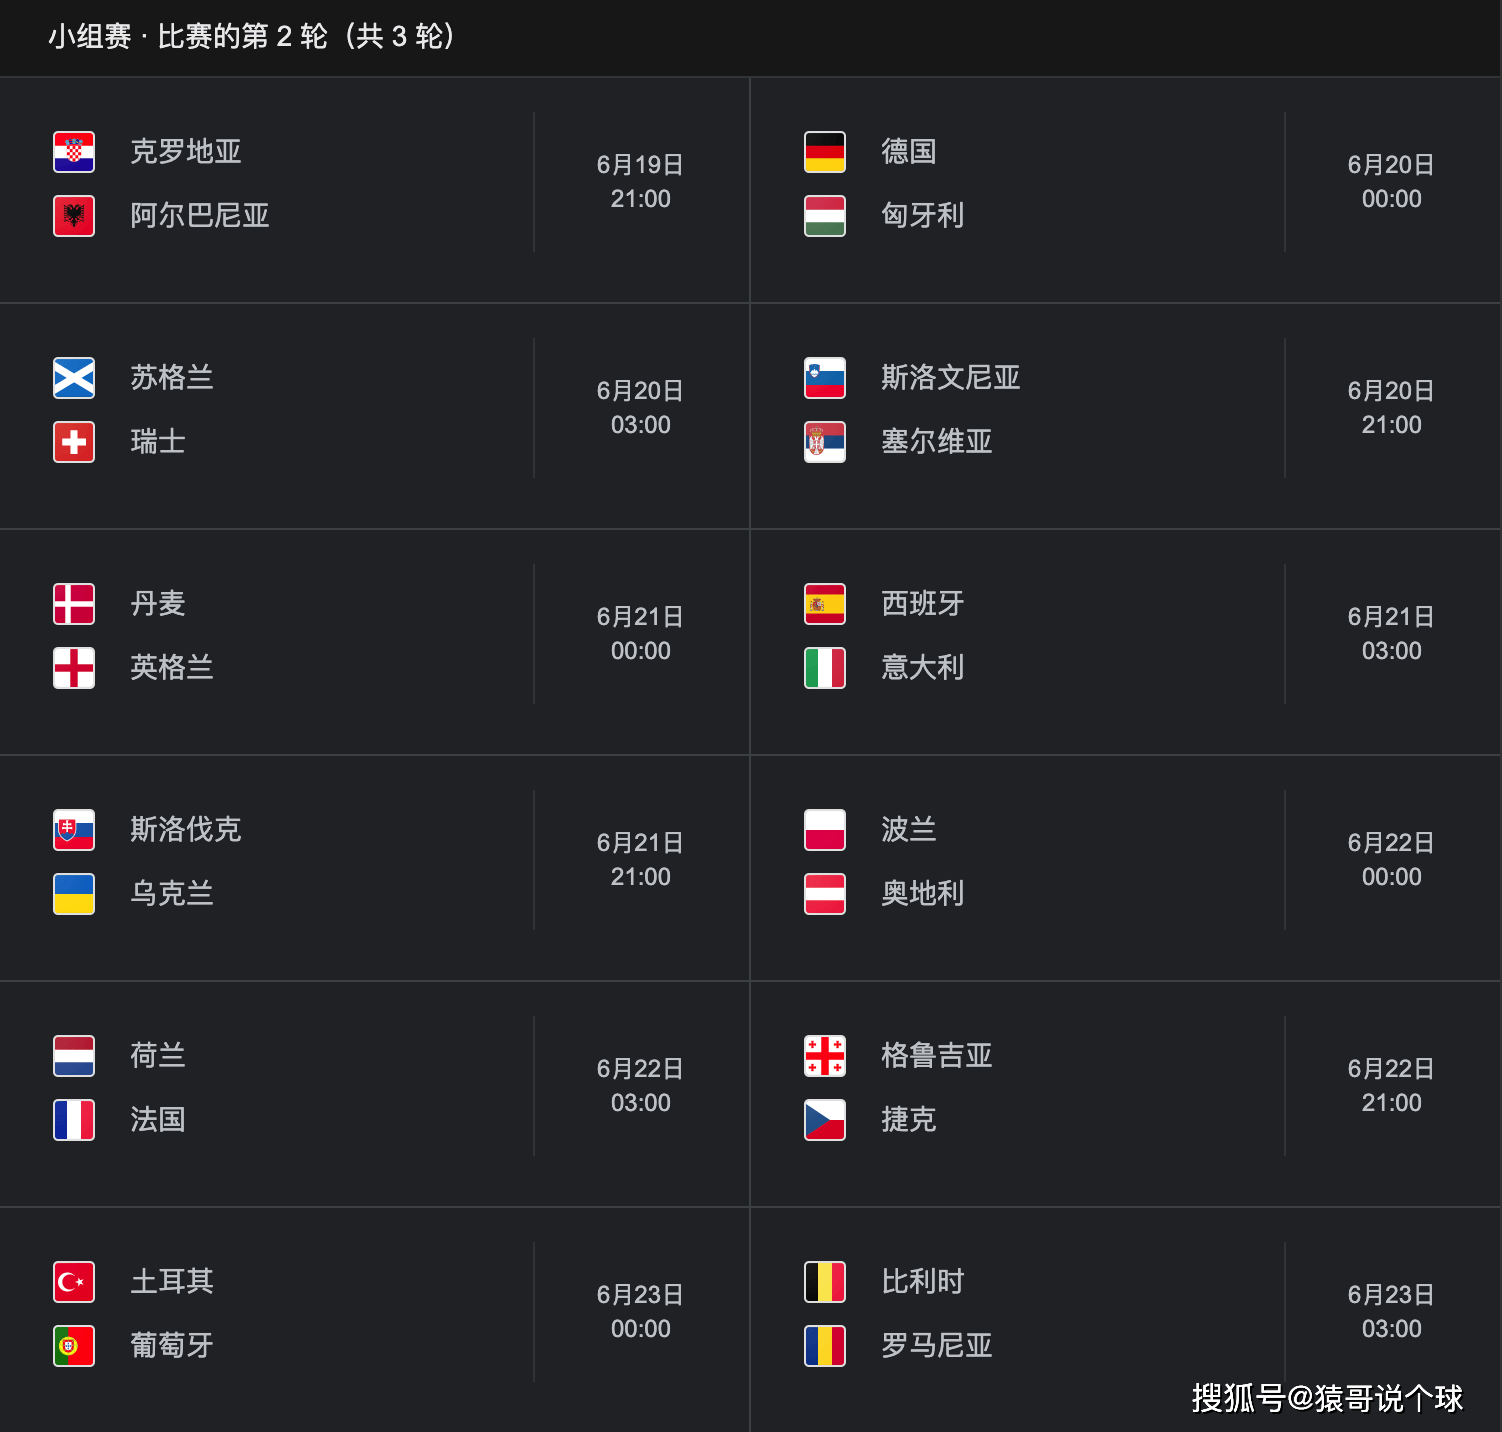Open team name 英格兰
Image resolution: width=1502 pixels, height=1432 pixels.
[x=172, y=668]
